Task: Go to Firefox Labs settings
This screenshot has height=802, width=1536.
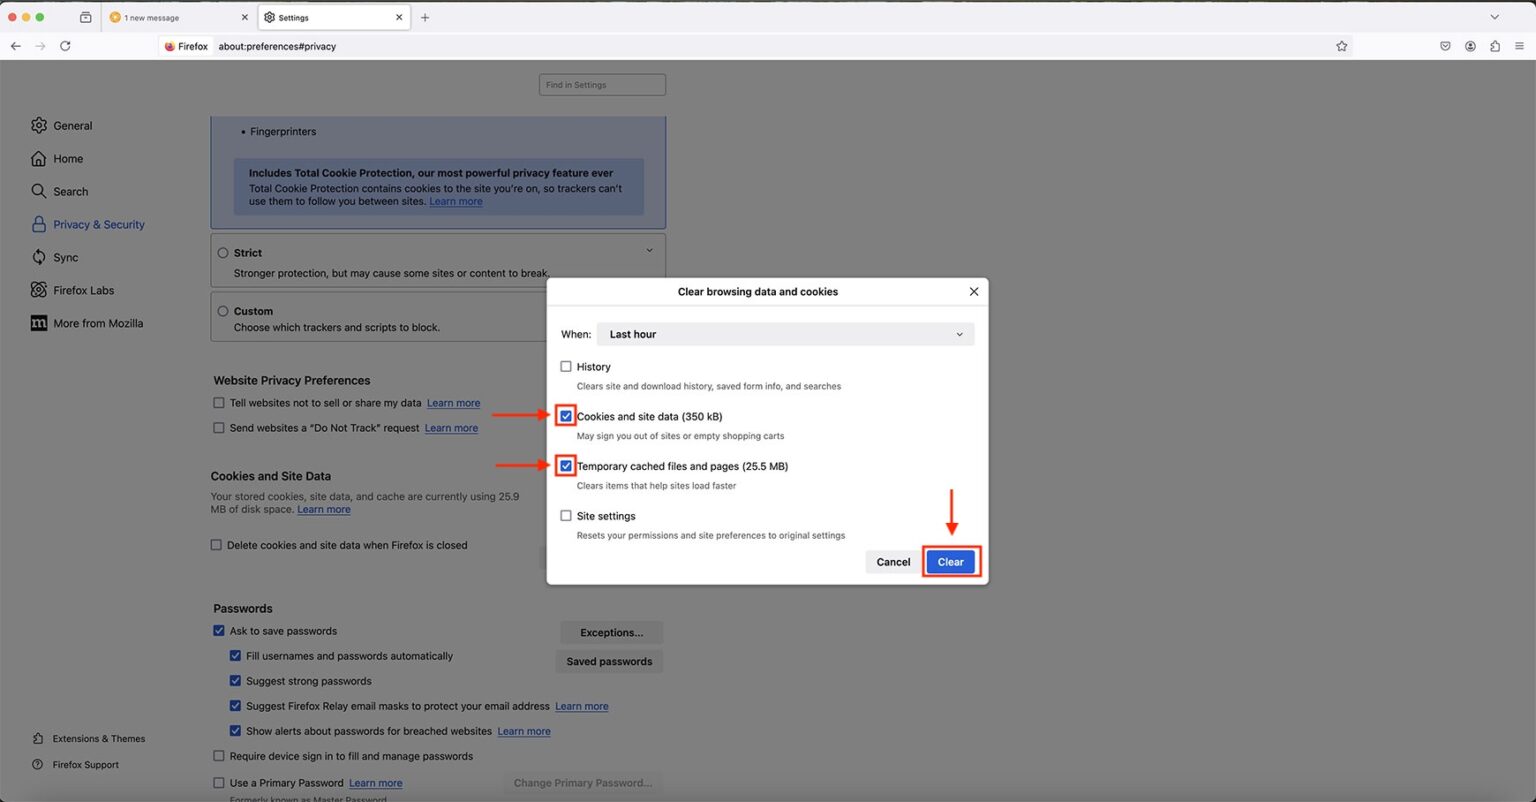Action: [82, 290]
